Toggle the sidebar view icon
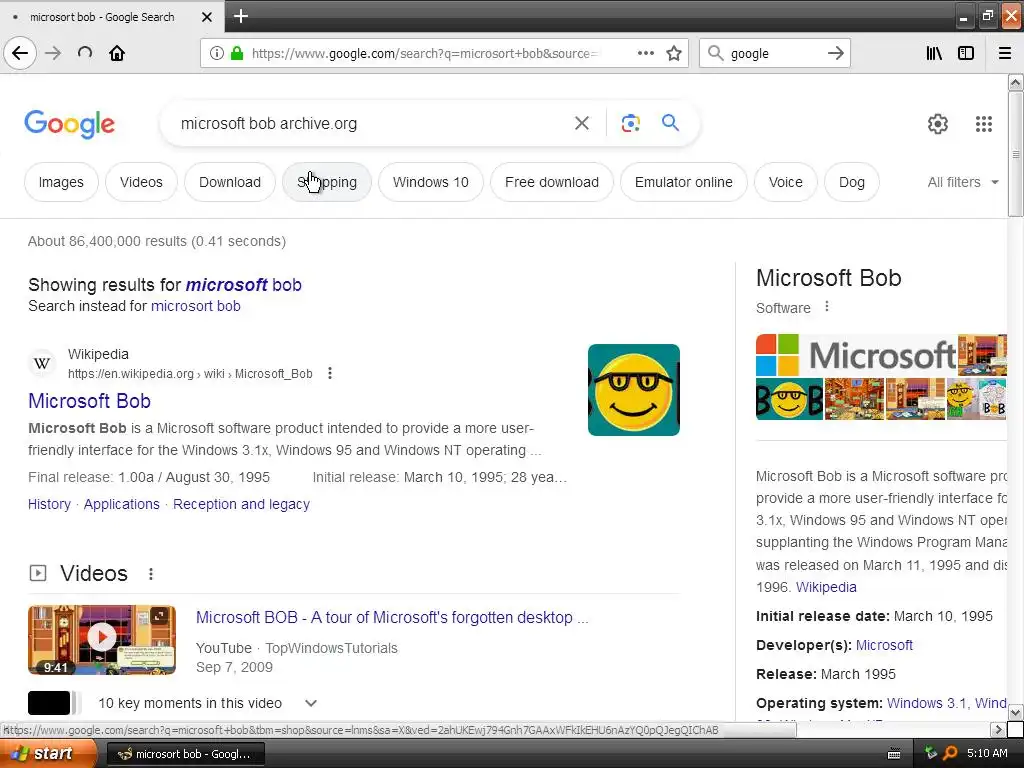 (966, 53)
